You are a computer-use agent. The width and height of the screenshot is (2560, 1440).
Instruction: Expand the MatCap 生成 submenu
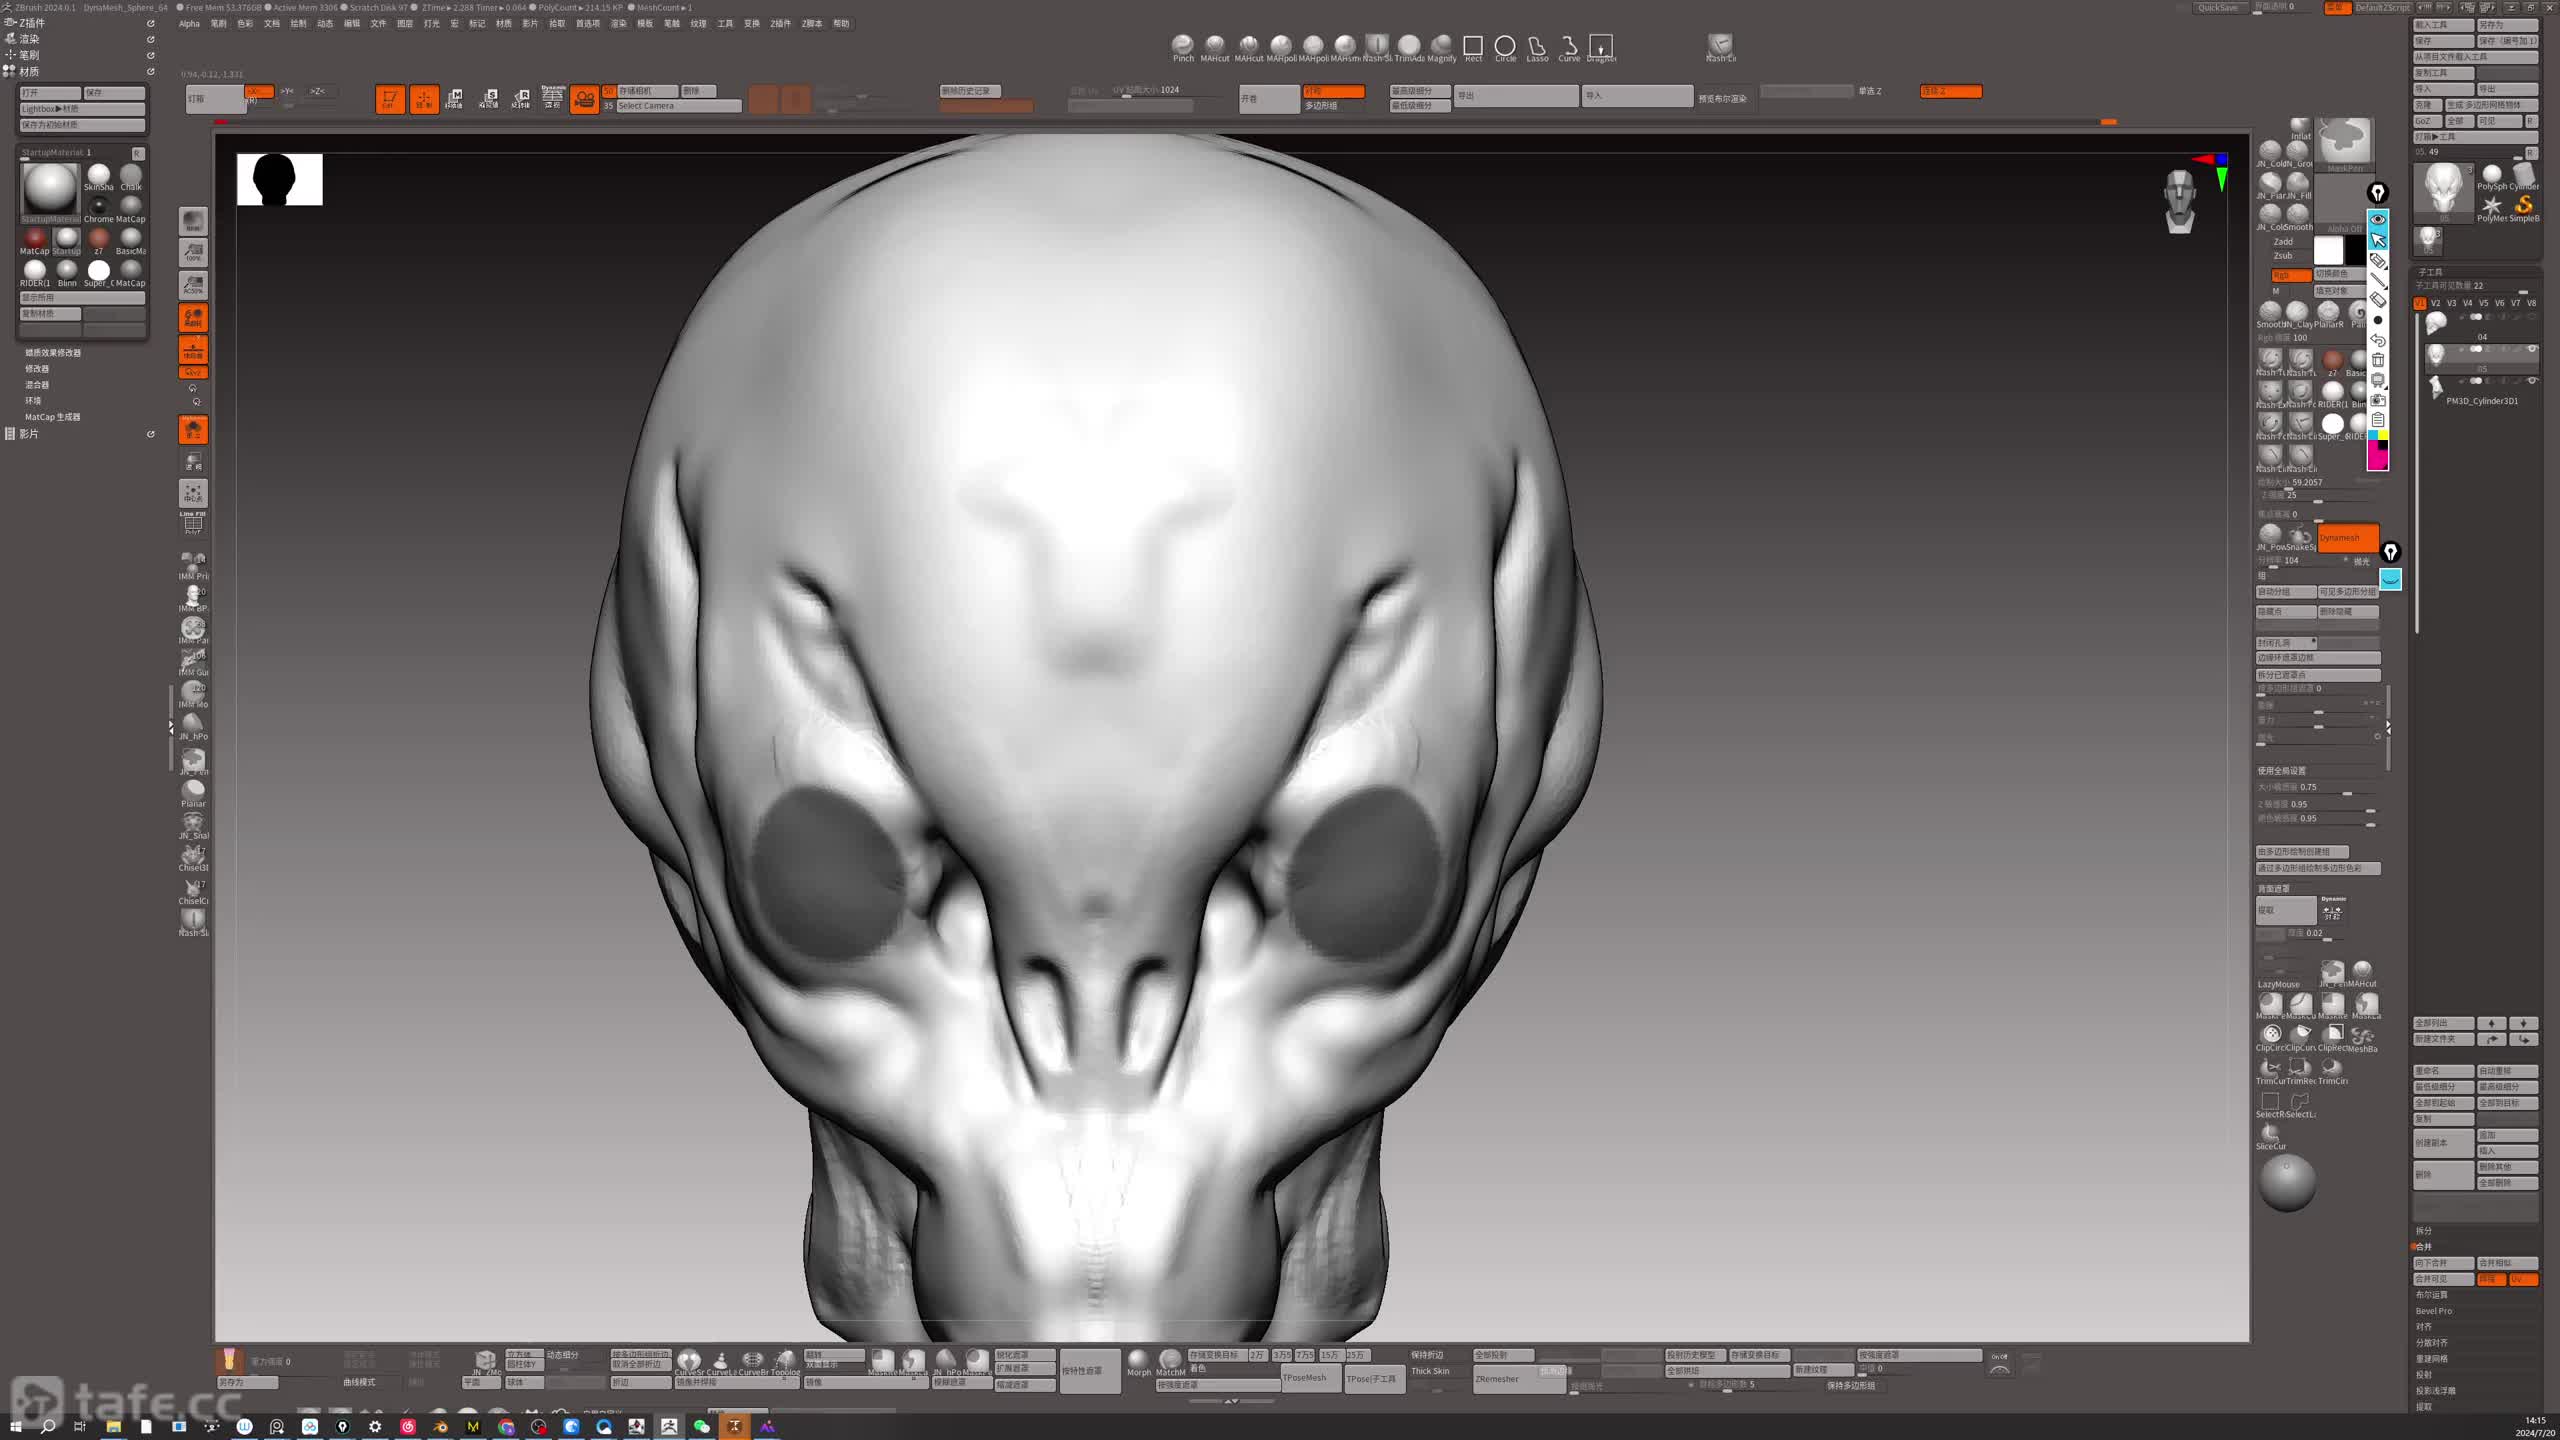point(52,417)
